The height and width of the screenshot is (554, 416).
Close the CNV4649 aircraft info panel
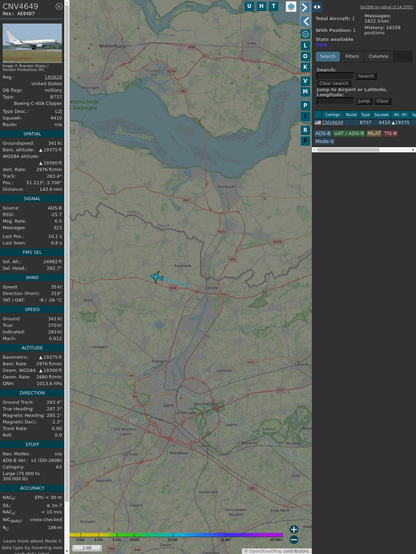59,6
